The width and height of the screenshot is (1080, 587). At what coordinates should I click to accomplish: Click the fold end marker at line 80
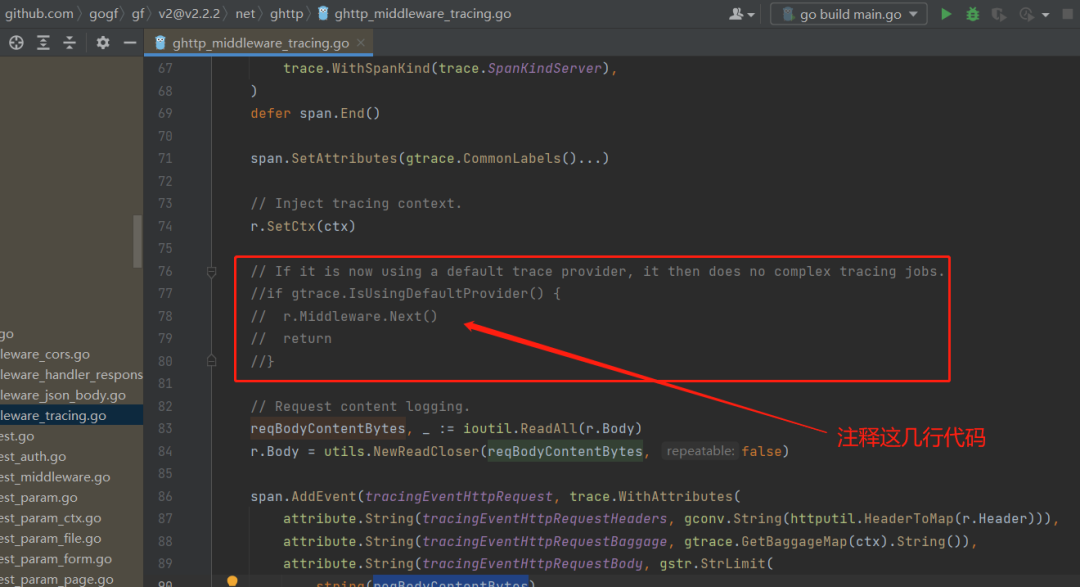[211, 360]
